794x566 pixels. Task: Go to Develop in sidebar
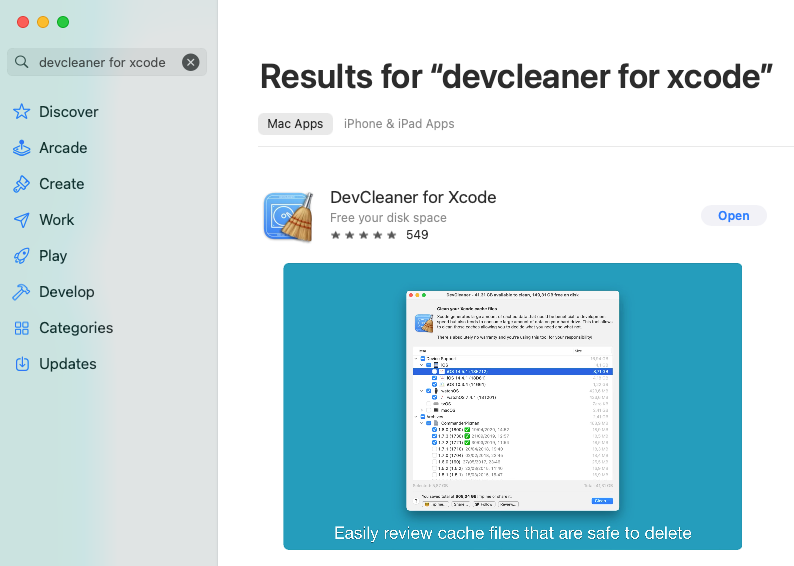(67, 292)
